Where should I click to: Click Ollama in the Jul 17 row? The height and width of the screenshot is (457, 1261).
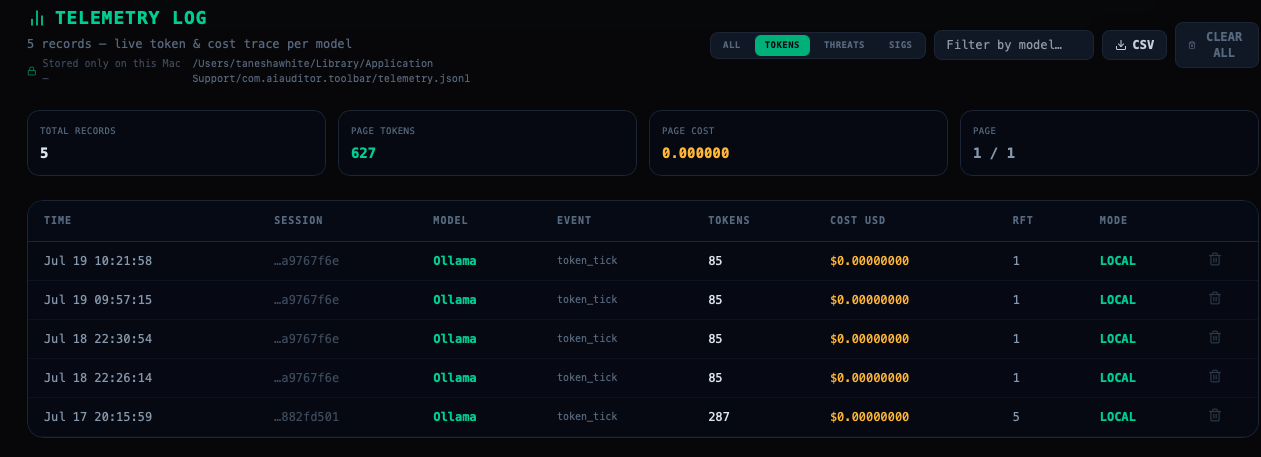tap(455, 416)
